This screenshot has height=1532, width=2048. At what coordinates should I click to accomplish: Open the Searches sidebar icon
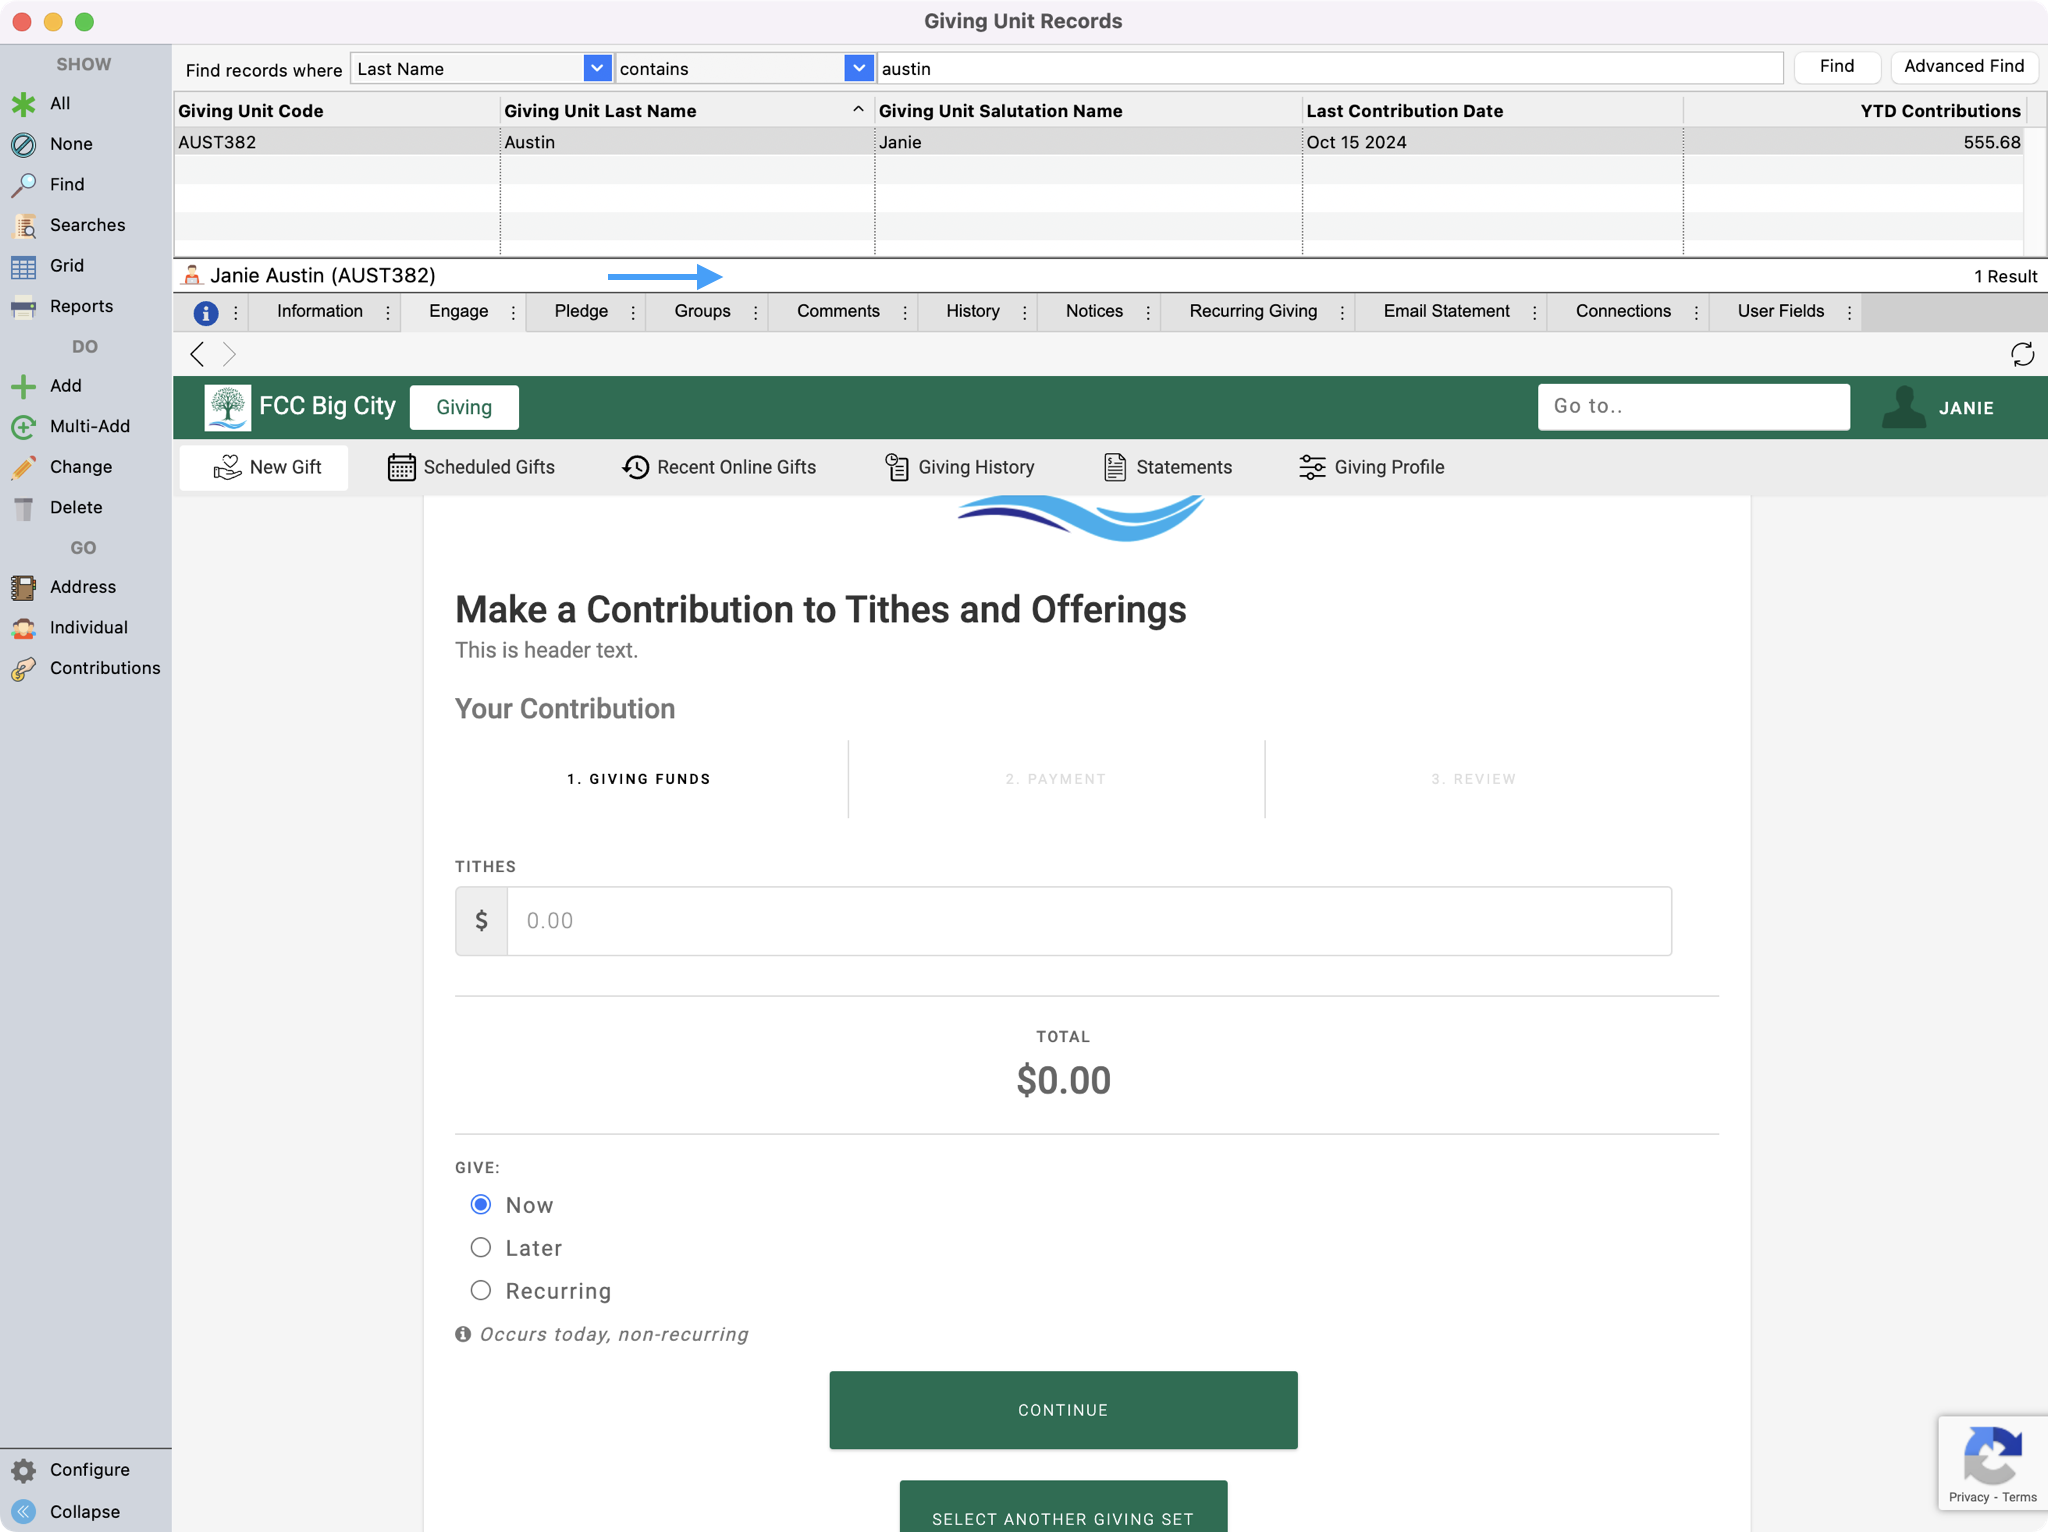pos(24,225)
